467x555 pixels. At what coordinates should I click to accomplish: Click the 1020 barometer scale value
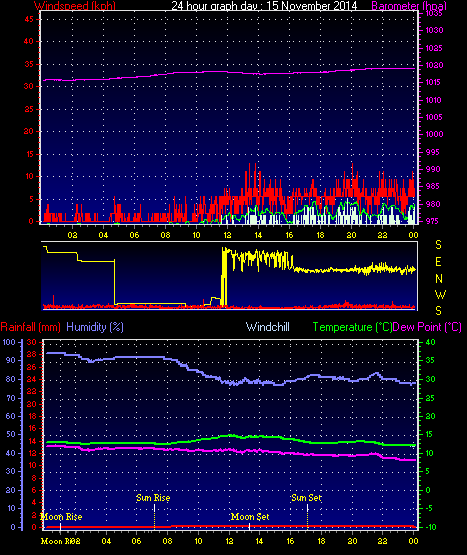(434, 65)
